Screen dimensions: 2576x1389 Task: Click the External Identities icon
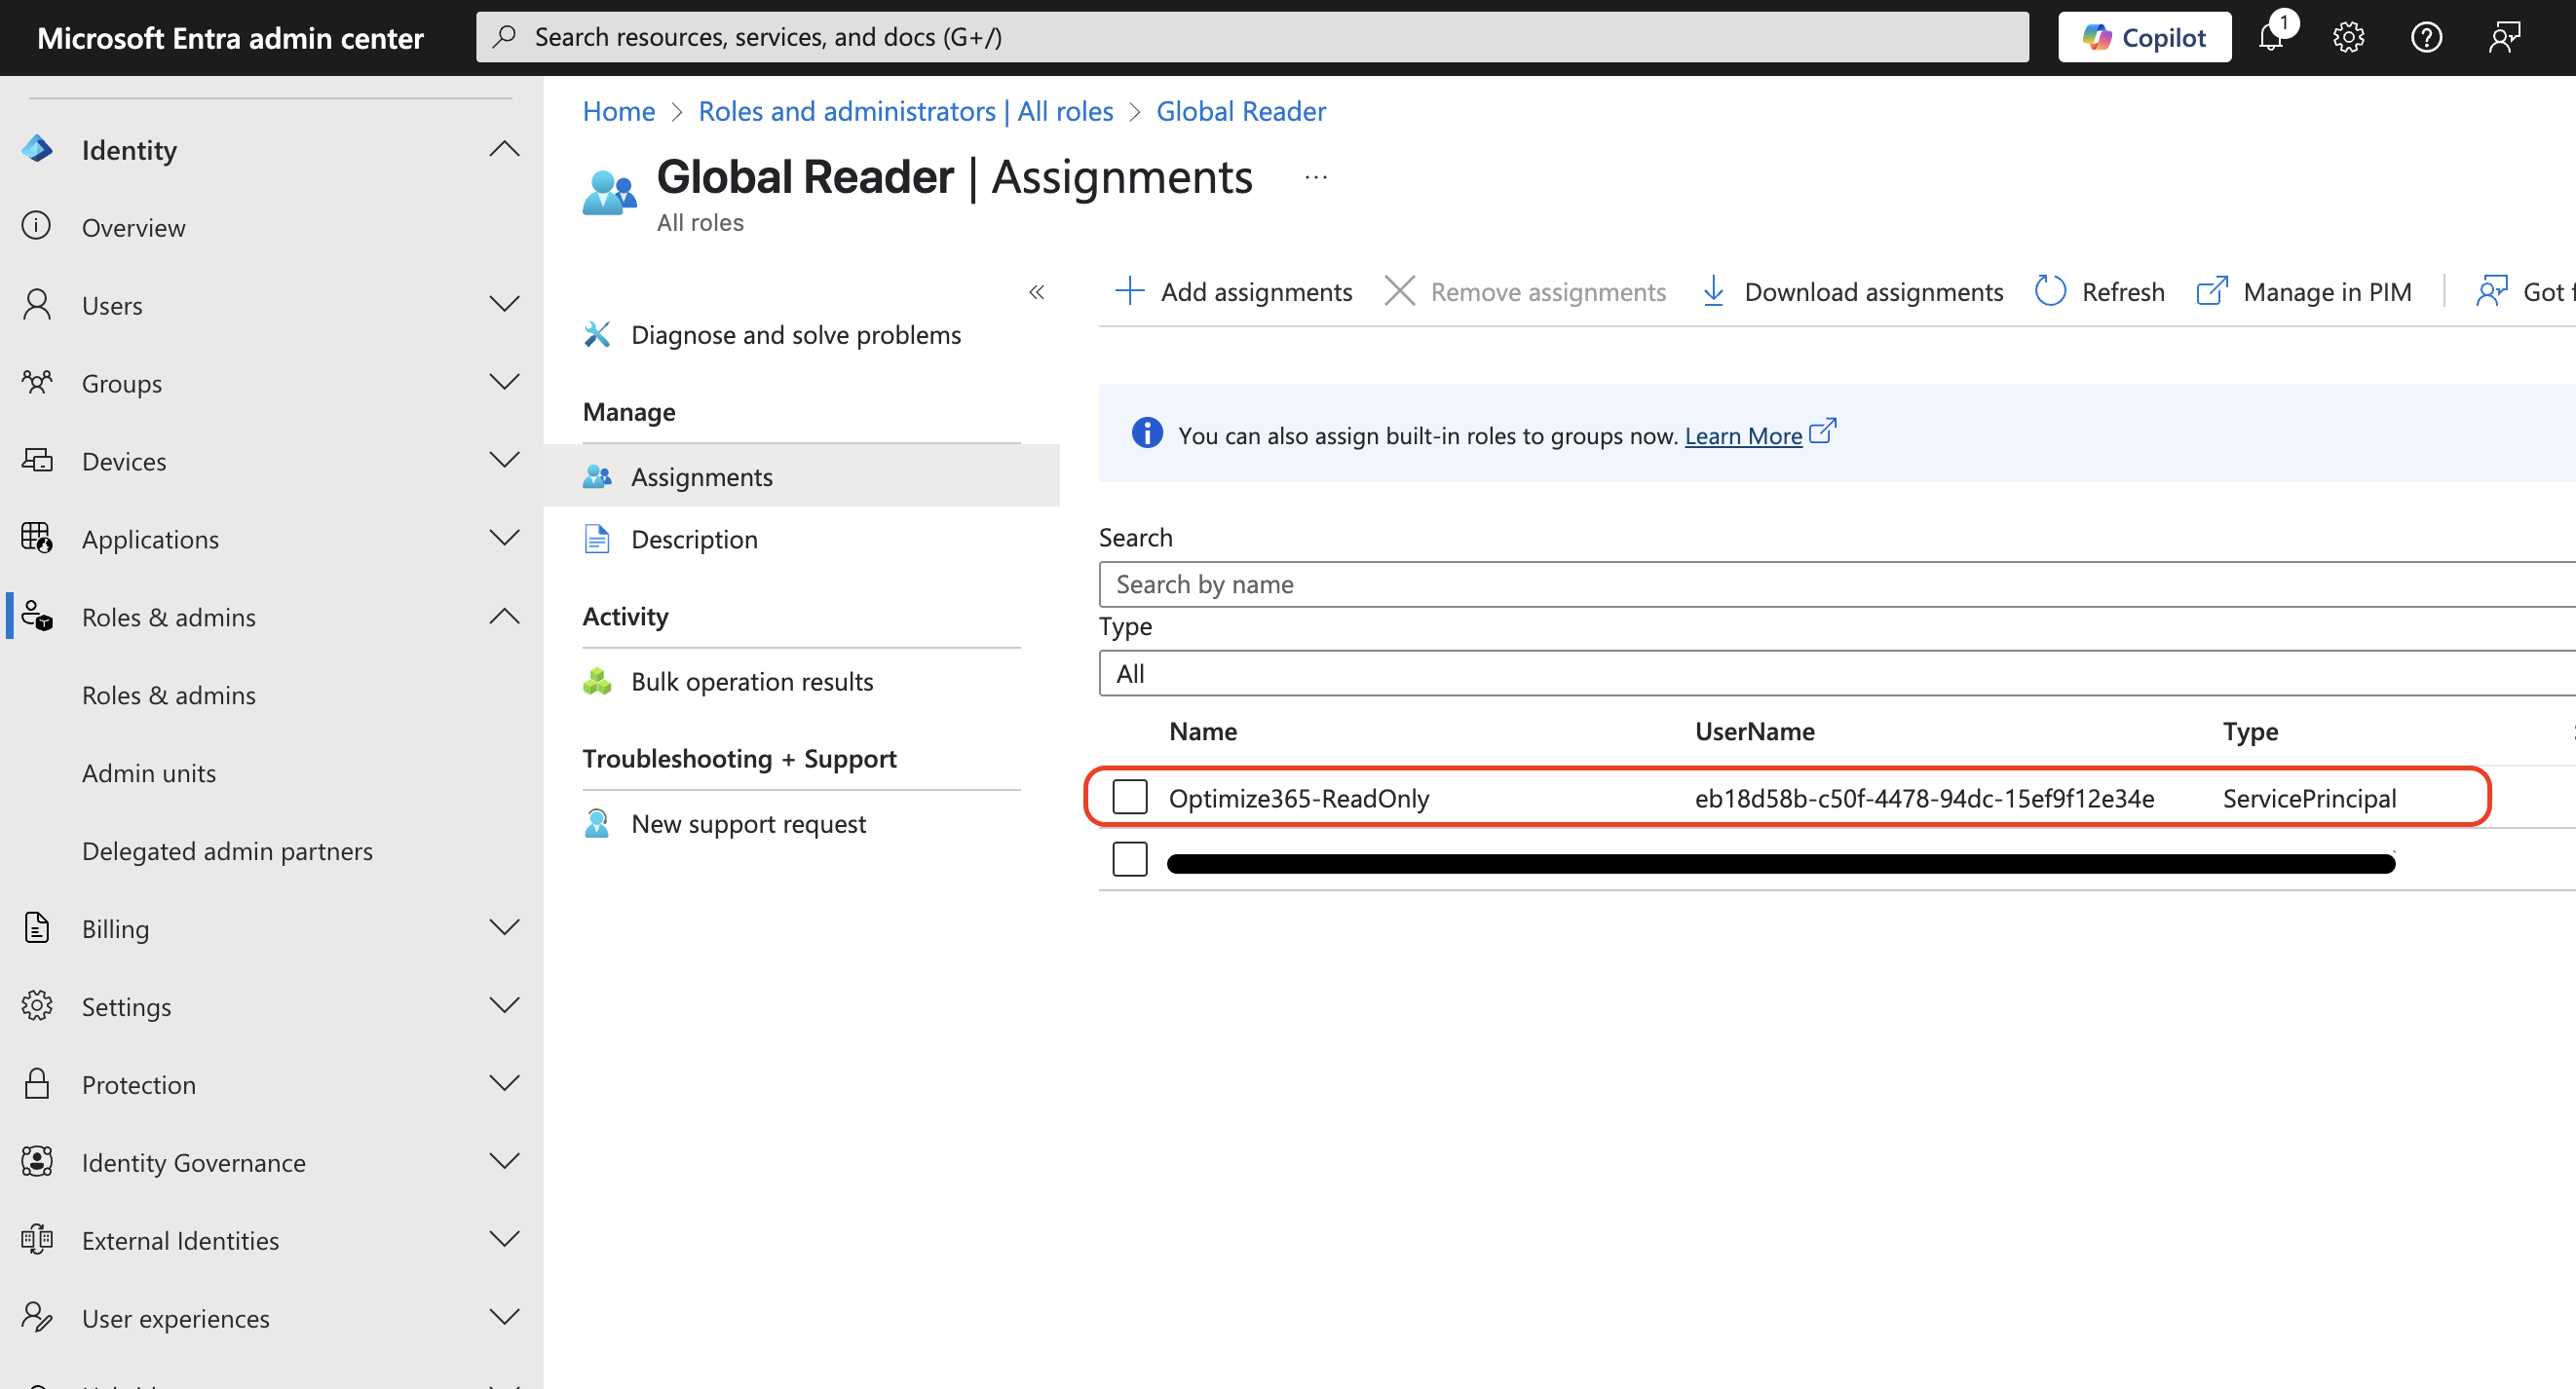[37, 1239]
